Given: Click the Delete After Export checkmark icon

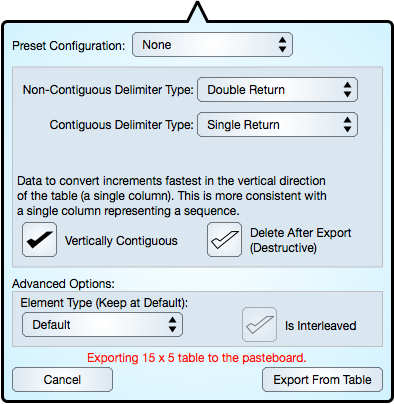Looking at the screenshot, I should point(224,240).
